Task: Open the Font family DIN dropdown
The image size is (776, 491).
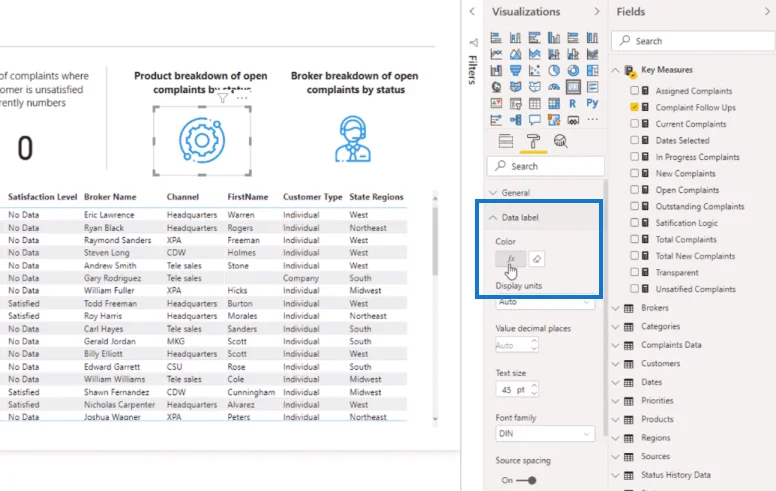Action: click(544, 434)
